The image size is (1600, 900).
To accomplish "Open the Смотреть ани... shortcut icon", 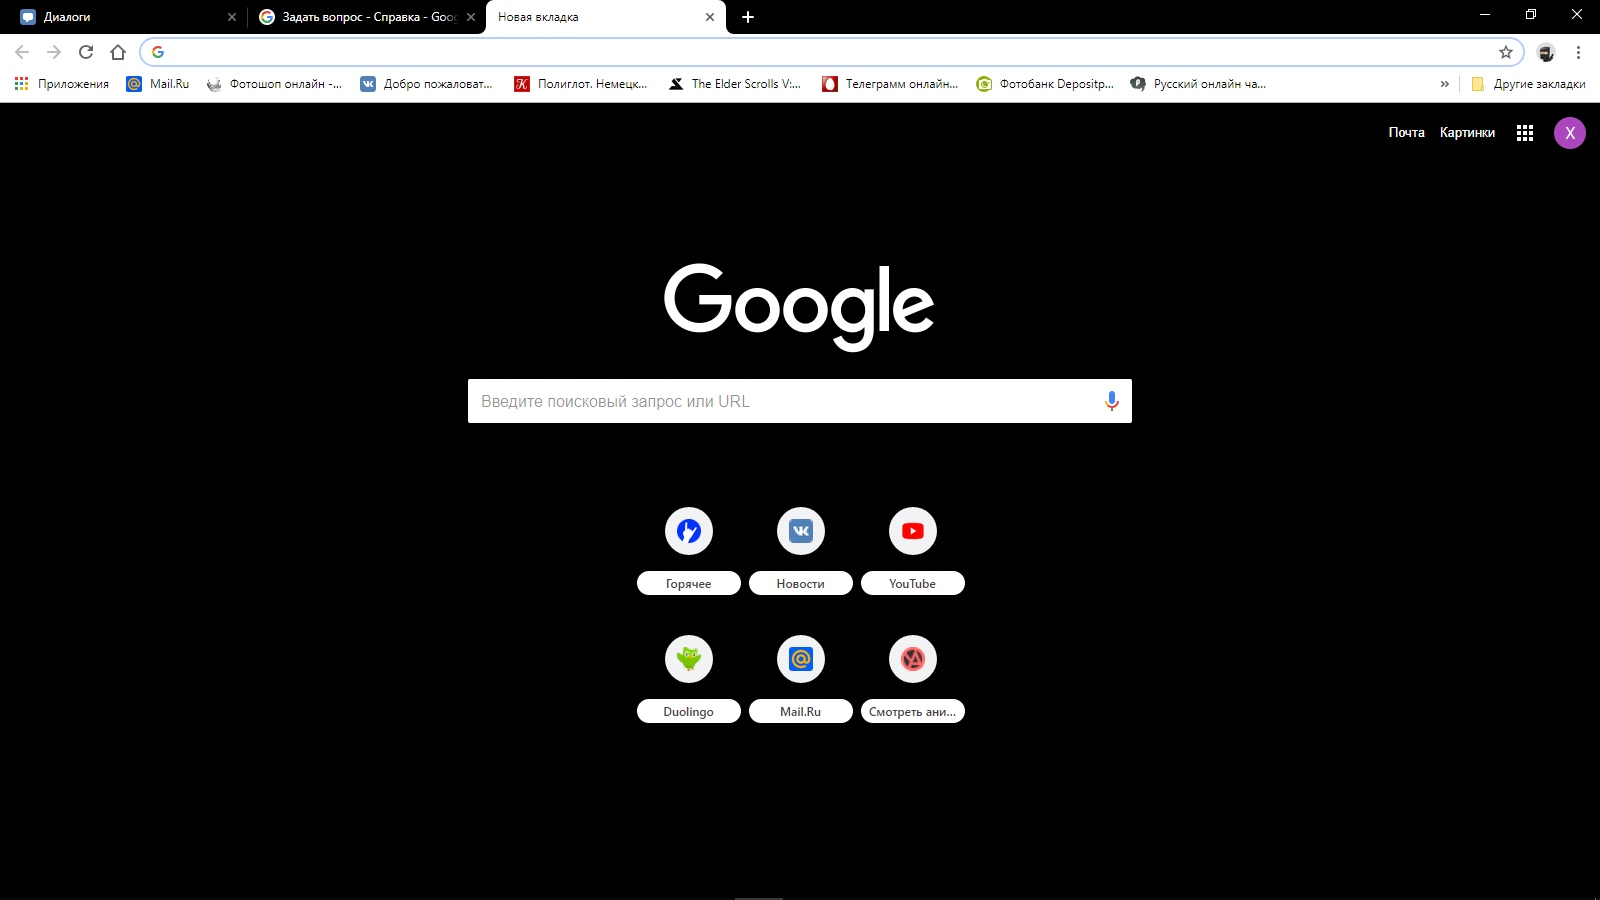I will [913, 659].
